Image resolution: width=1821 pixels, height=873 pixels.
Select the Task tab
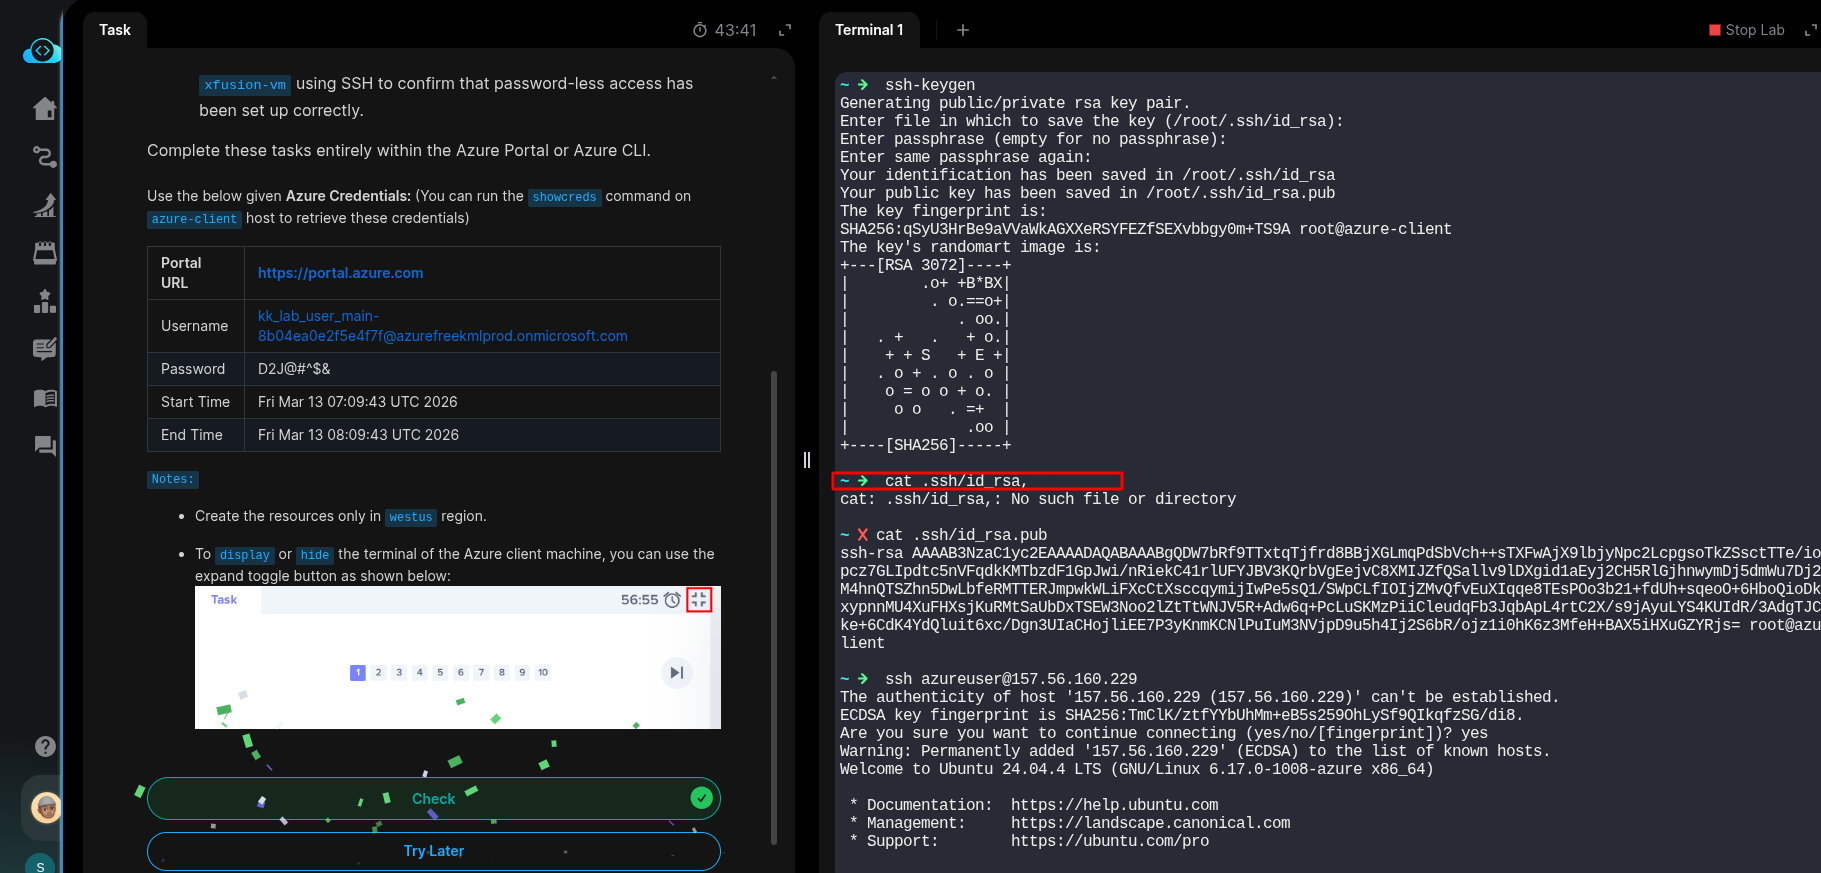115,30
